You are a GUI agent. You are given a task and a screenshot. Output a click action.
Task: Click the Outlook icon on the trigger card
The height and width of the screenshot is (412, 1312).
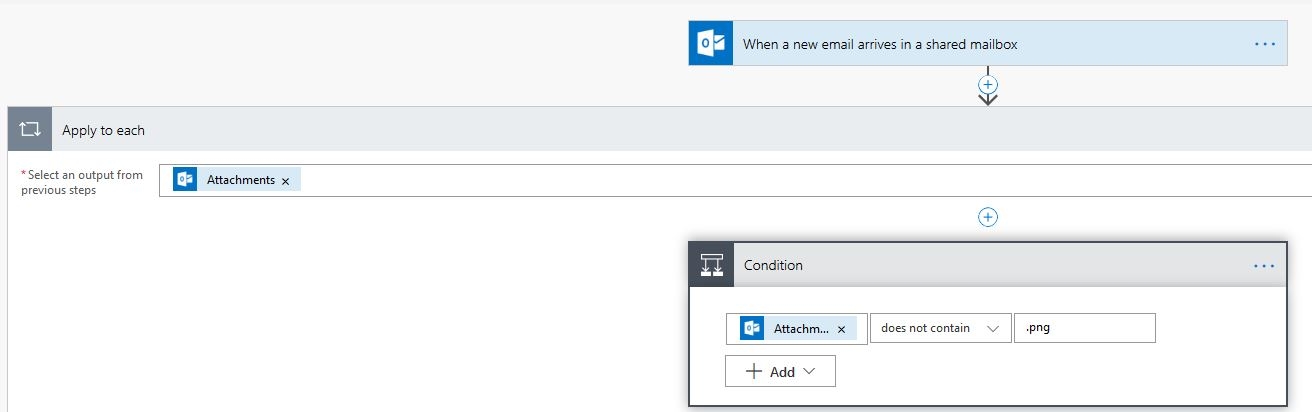click(x=711, y=44)
